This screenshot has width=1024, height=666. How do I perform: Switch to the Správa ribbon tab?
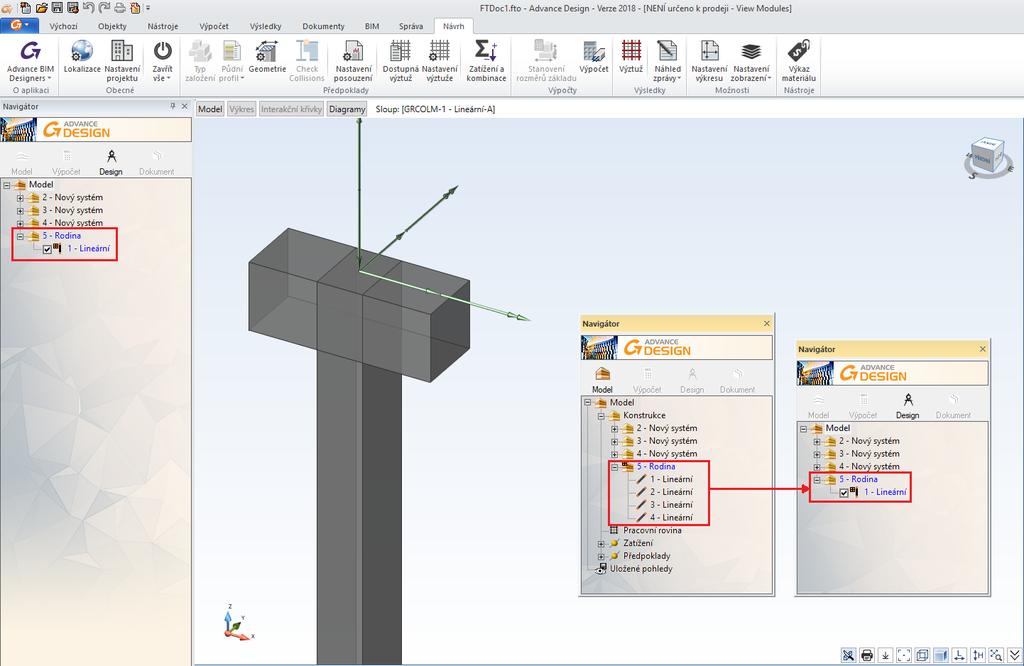(x=411, y=26)
